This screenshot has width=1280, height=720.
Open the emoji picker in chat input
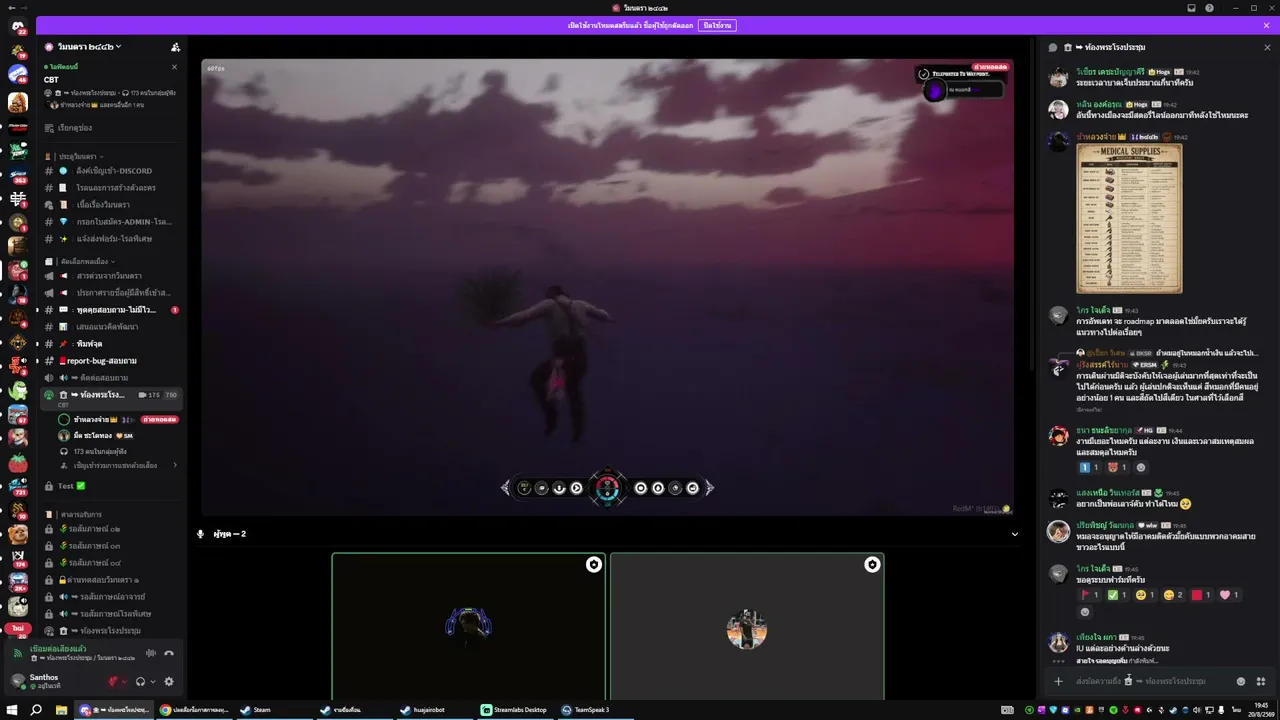1241,681
